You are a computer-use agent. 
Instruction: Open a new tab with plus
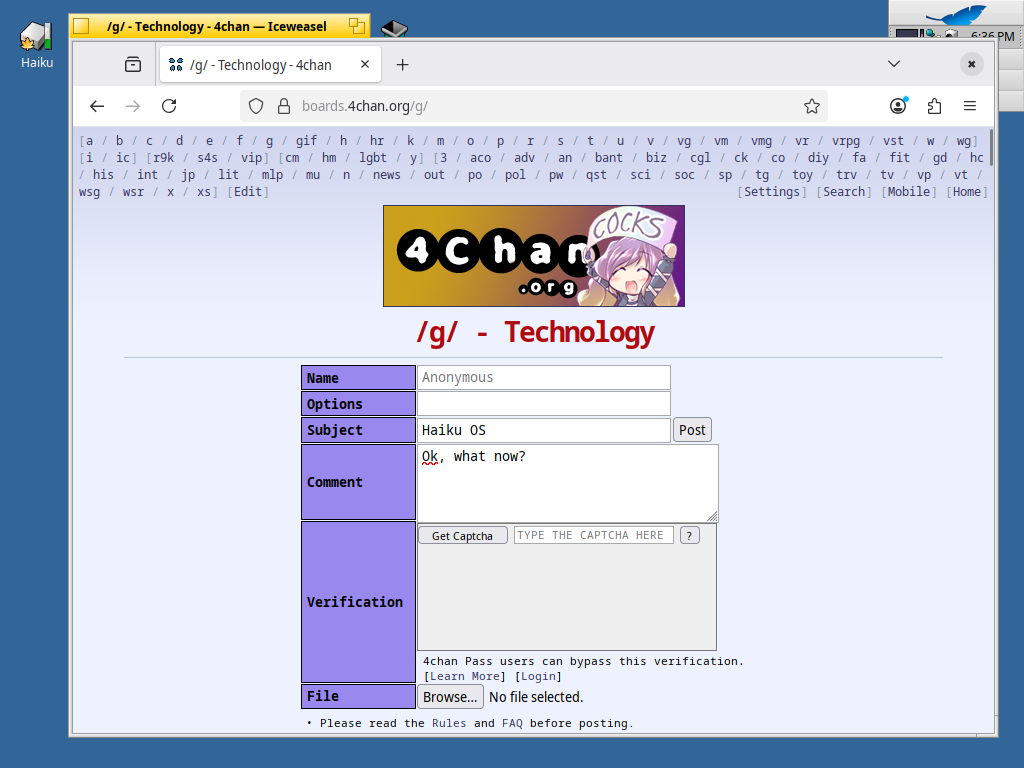402,65
